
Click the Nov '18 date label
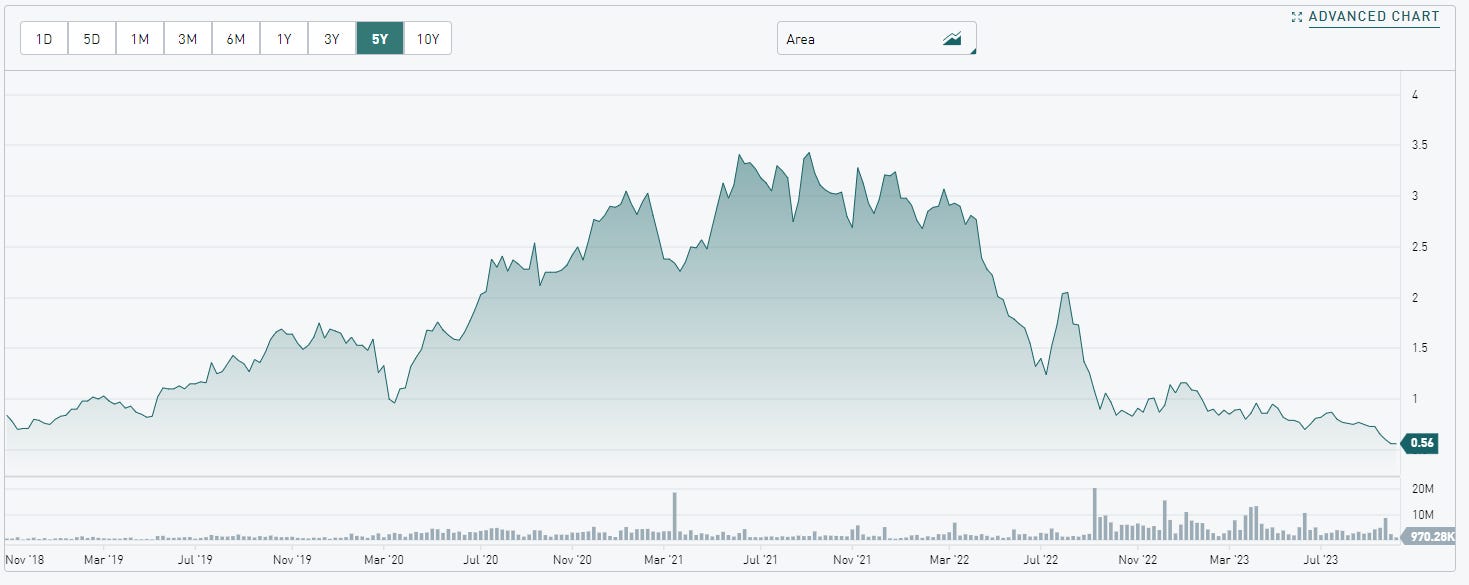coord(24,560)
